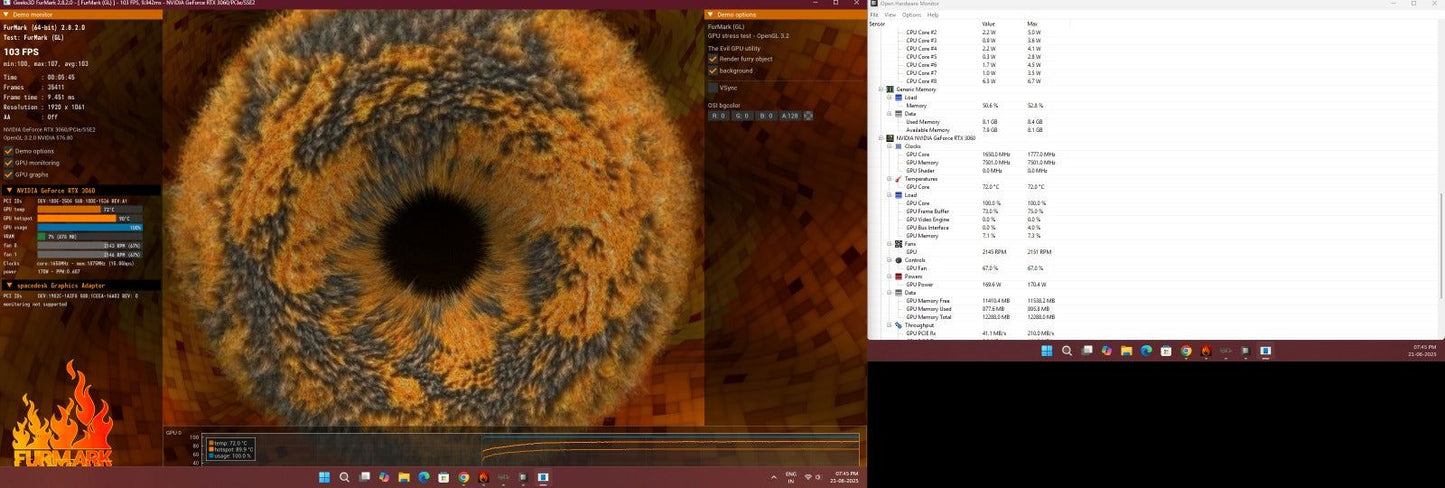Toggle the background checkbox in Demo options

(713, 71)
